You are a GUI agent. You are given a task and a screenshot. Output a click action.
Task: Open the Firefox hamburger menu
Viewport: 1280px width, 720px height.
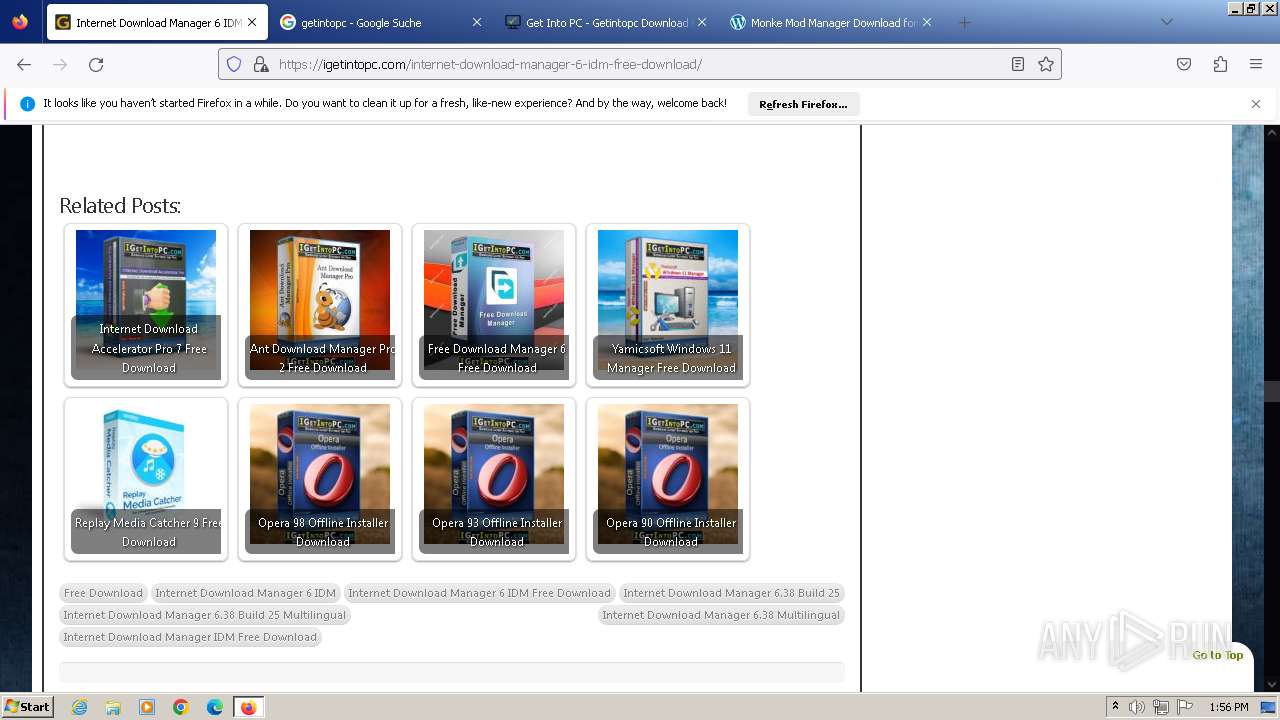point(1256,64)
